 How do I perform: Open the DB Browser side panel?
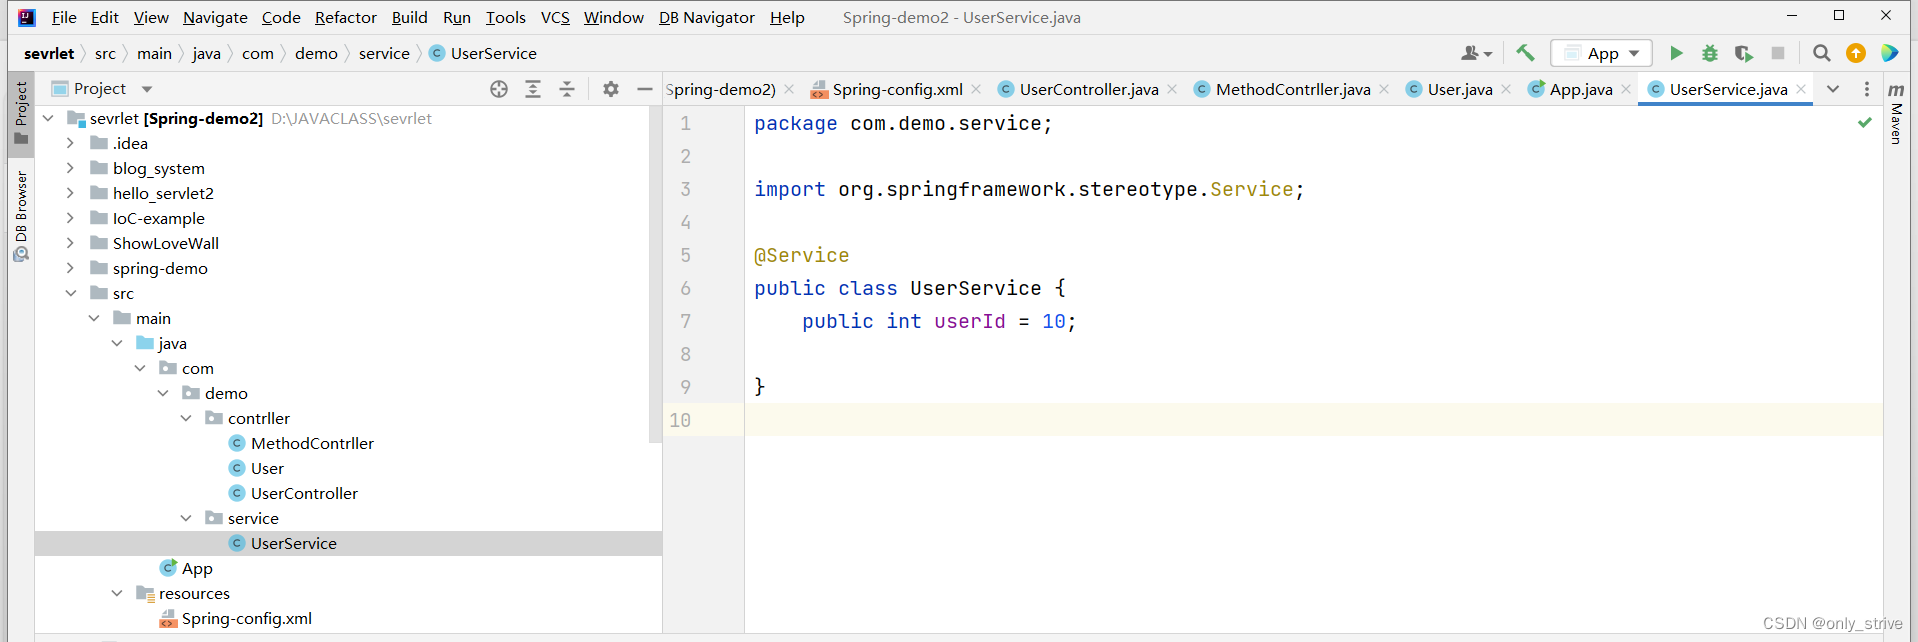point(21,215)
